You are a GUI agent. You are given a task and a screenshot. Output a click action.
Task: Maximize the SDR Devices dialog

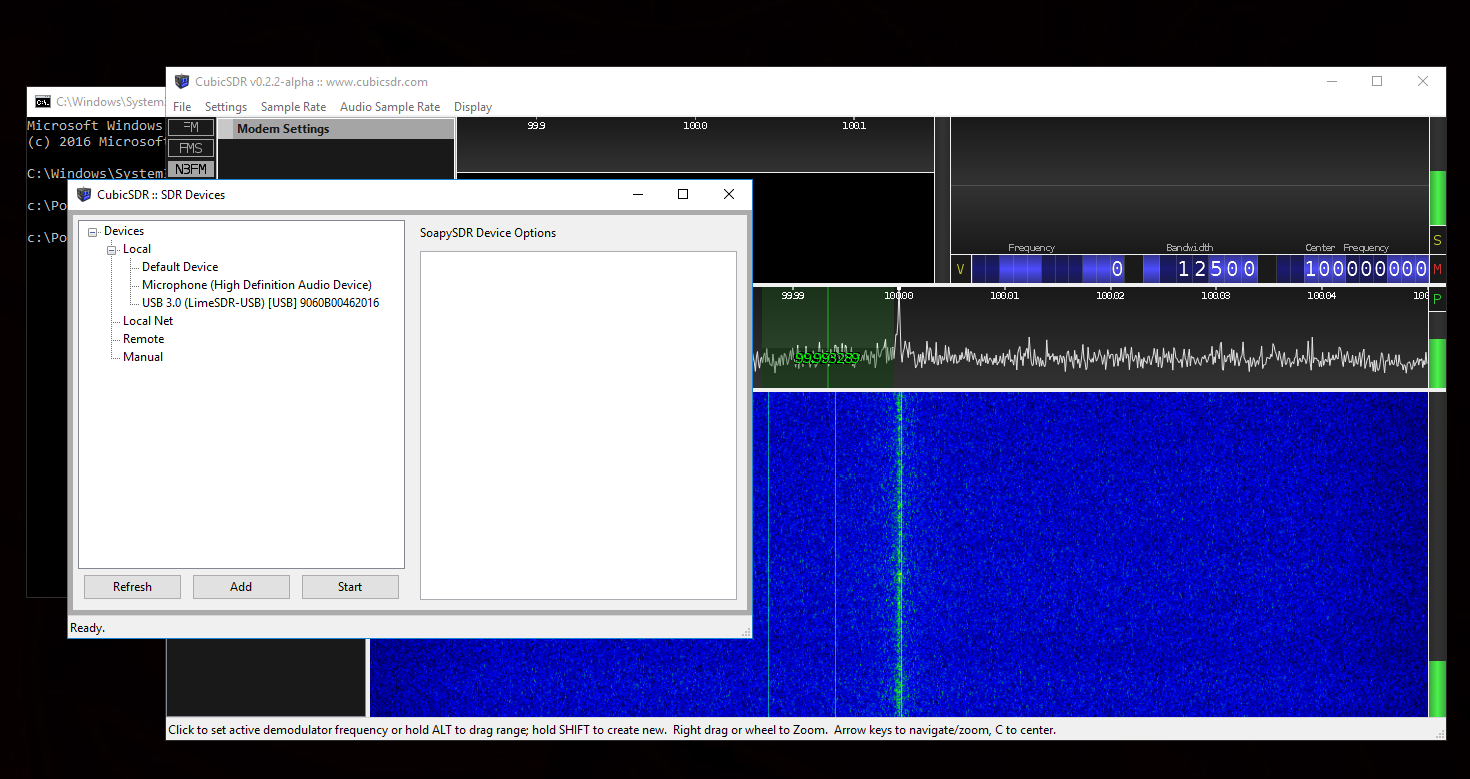tap(683, 194)
